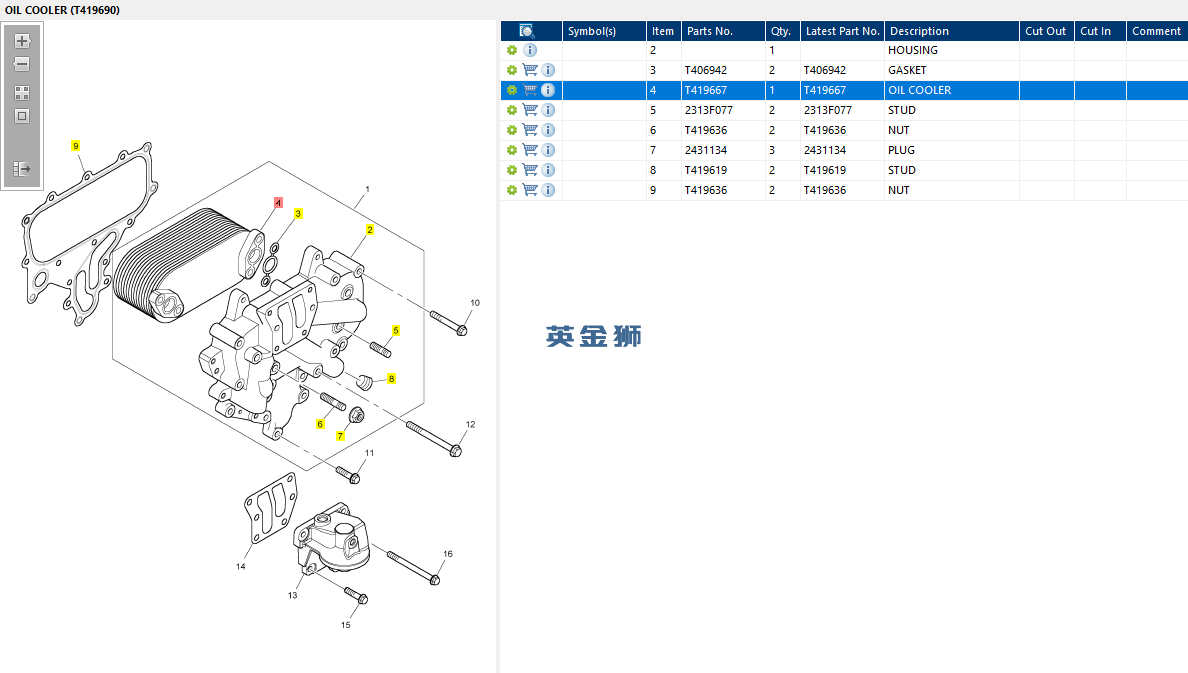Click the four-squares grid view icon
Image resolution: width=1188 pixels, height=673 pixels.
click(x=22, y=92)
